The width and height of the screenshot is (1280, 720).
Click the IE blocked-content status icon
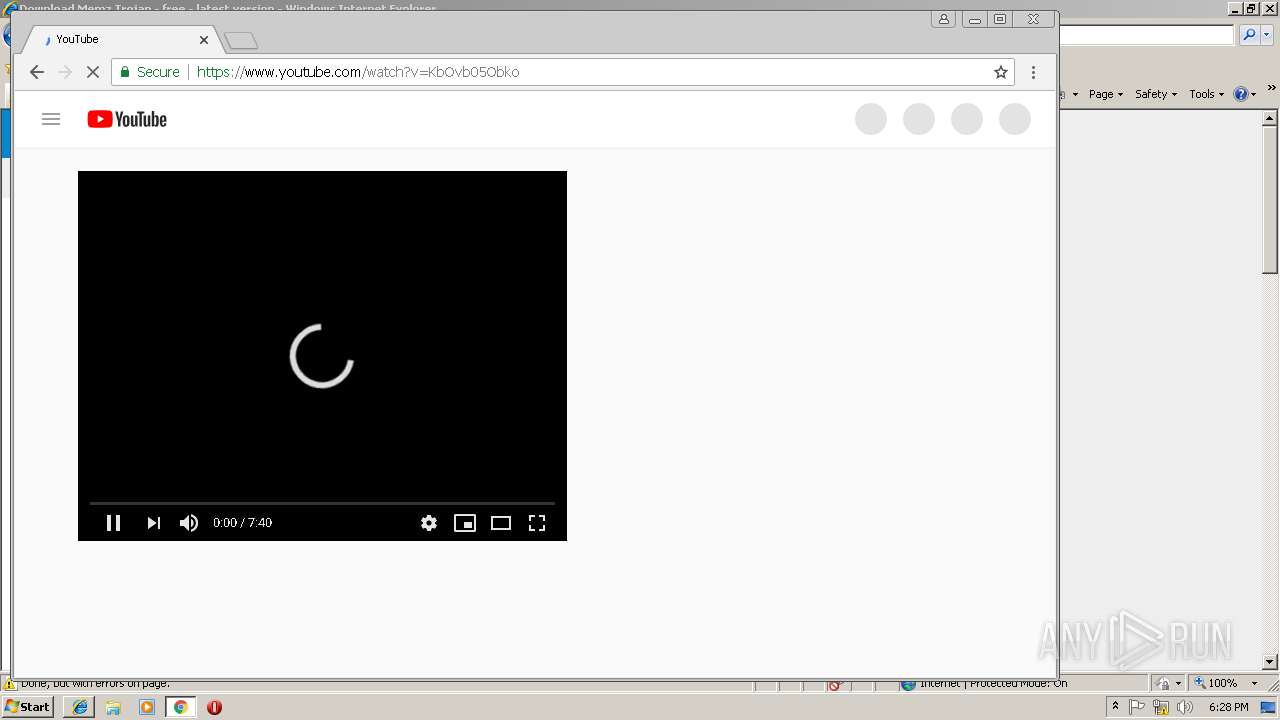pos(835,685)
